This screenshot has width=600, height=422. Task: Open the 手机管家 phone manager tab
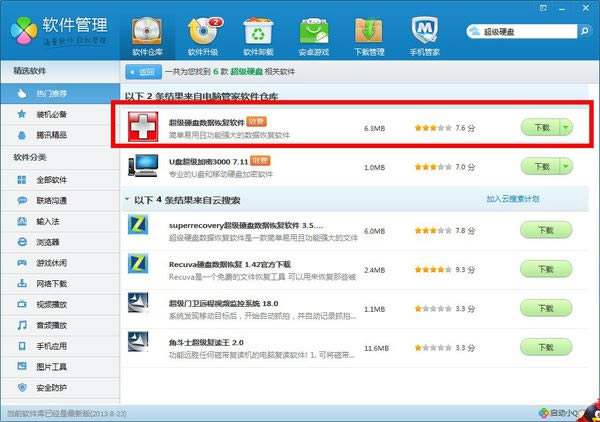point(424,37)
